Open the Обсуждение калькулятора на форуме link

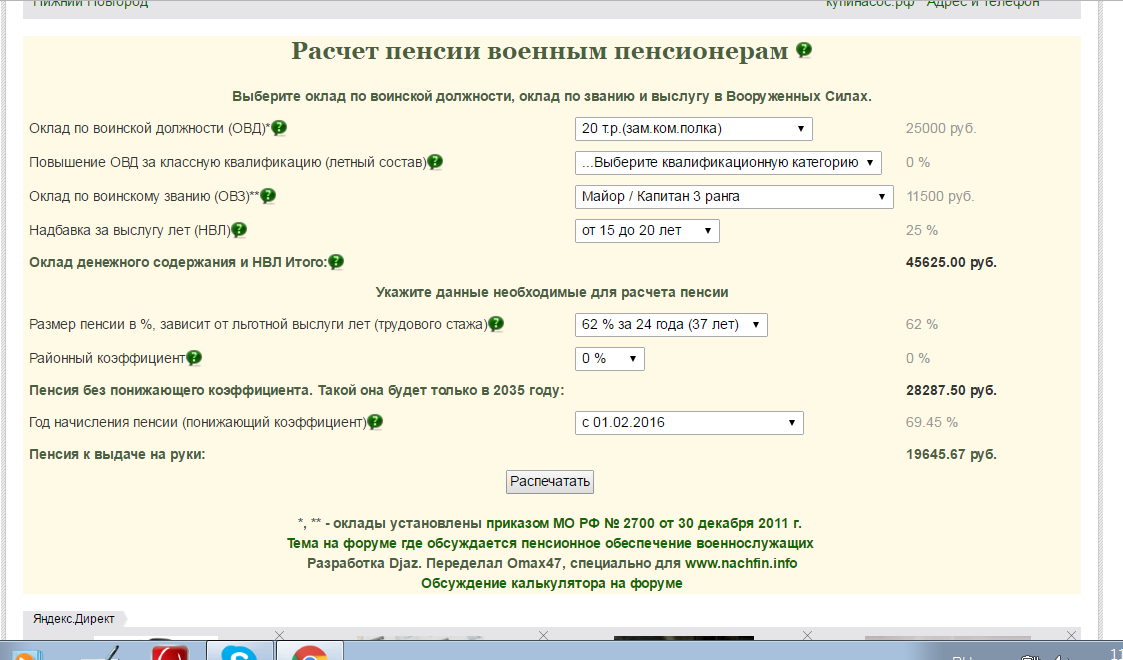click(x=553, y=583)
